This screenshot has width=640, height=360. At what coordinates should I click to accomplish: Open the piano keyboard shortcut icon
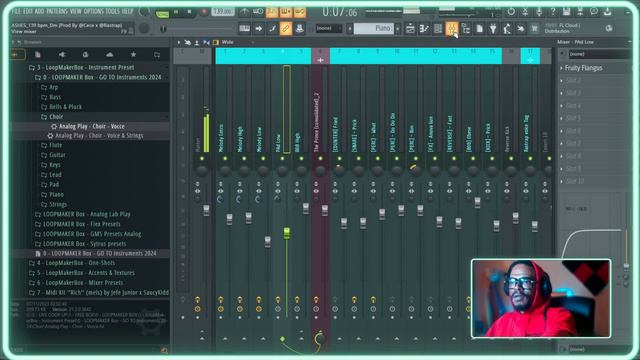pos(244,29)
